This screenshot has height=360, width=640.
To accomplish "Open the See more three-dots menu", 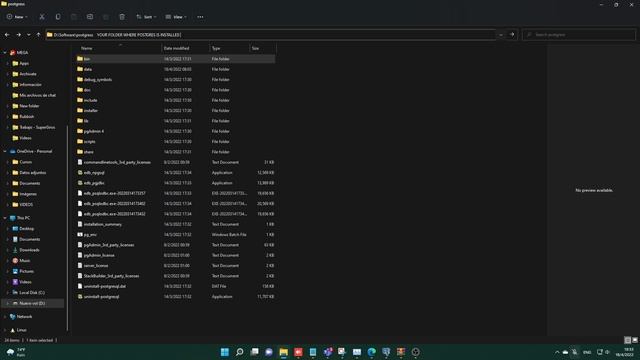I will (200, 17).
